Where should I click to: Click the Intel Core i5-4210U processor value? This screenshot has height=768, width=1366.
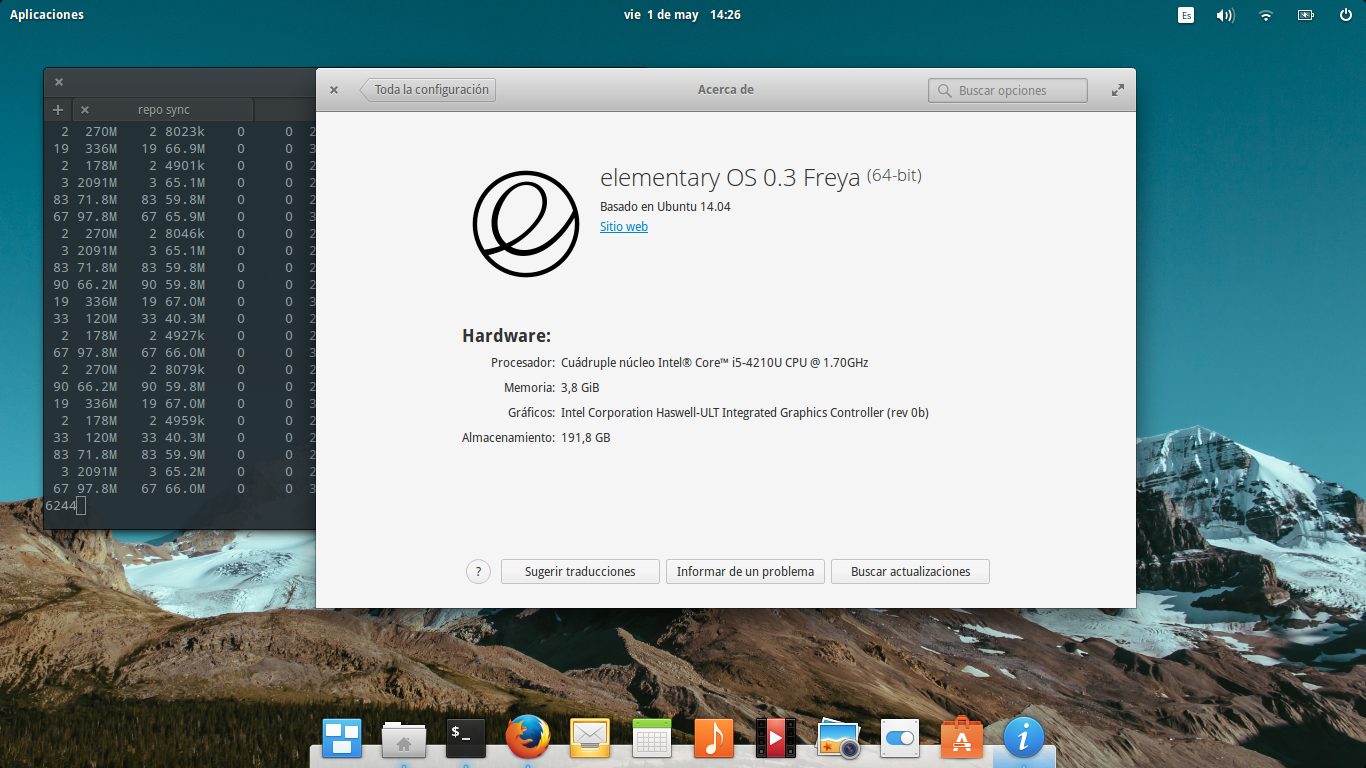point(715,363)
